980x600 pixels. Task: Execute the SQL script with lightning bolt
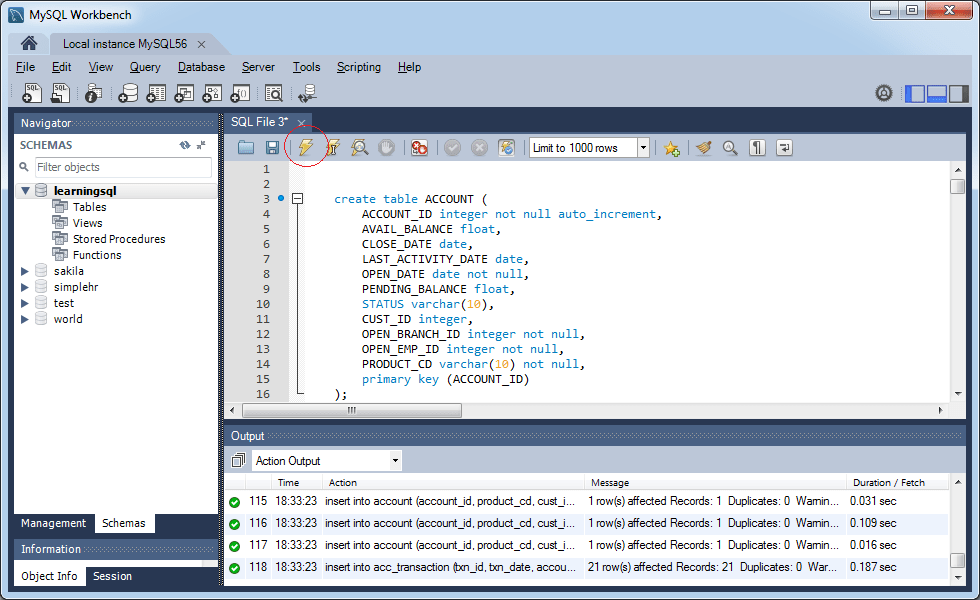pyautogui.click(x=306, y=148)
